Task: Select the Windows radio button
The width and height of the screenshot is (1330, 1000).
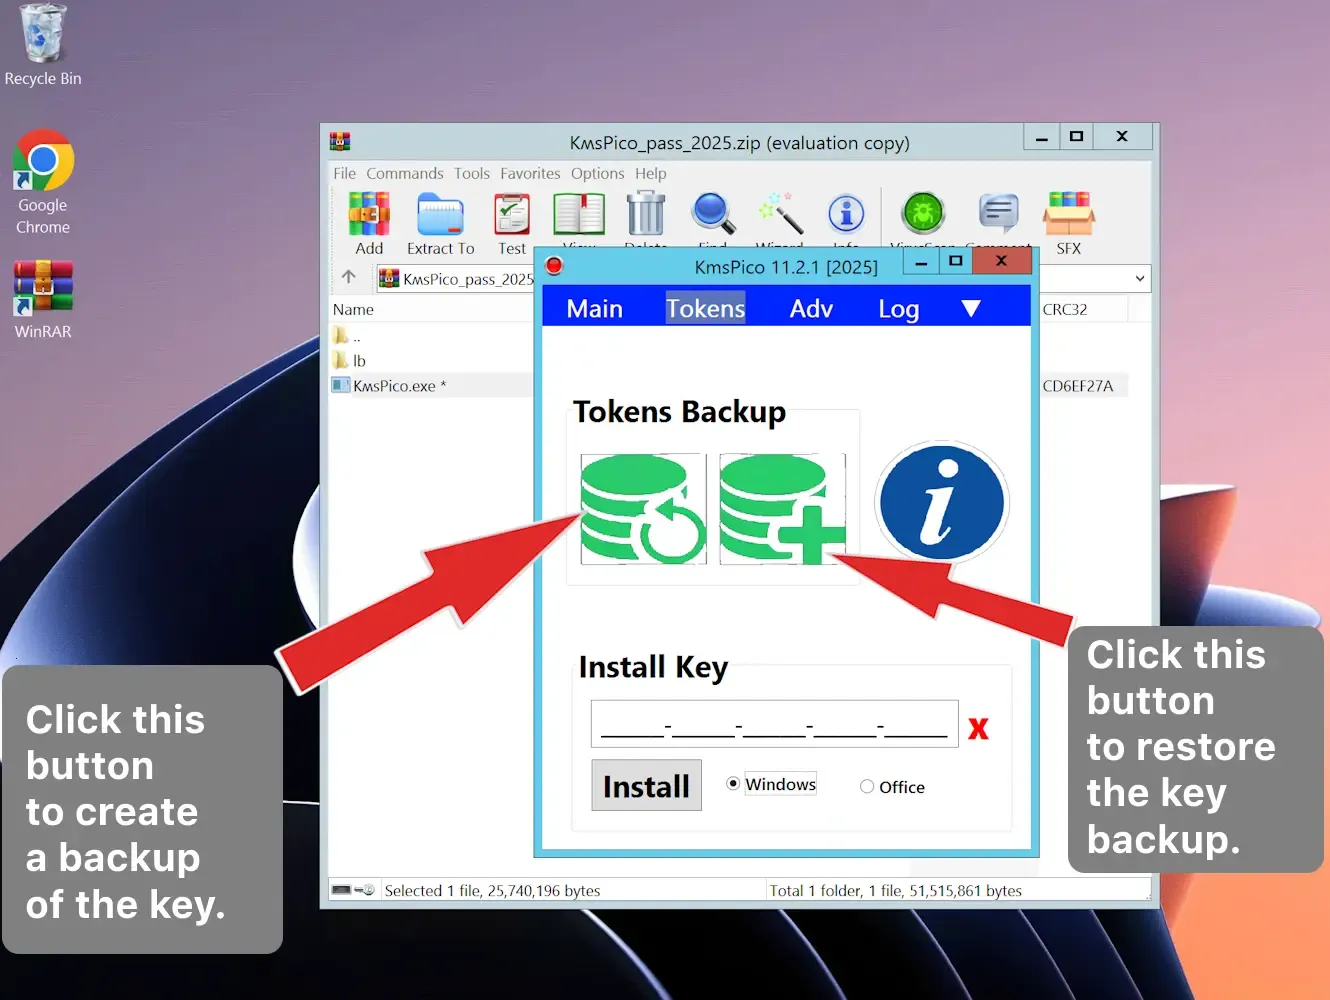Action: click(733, 784)
